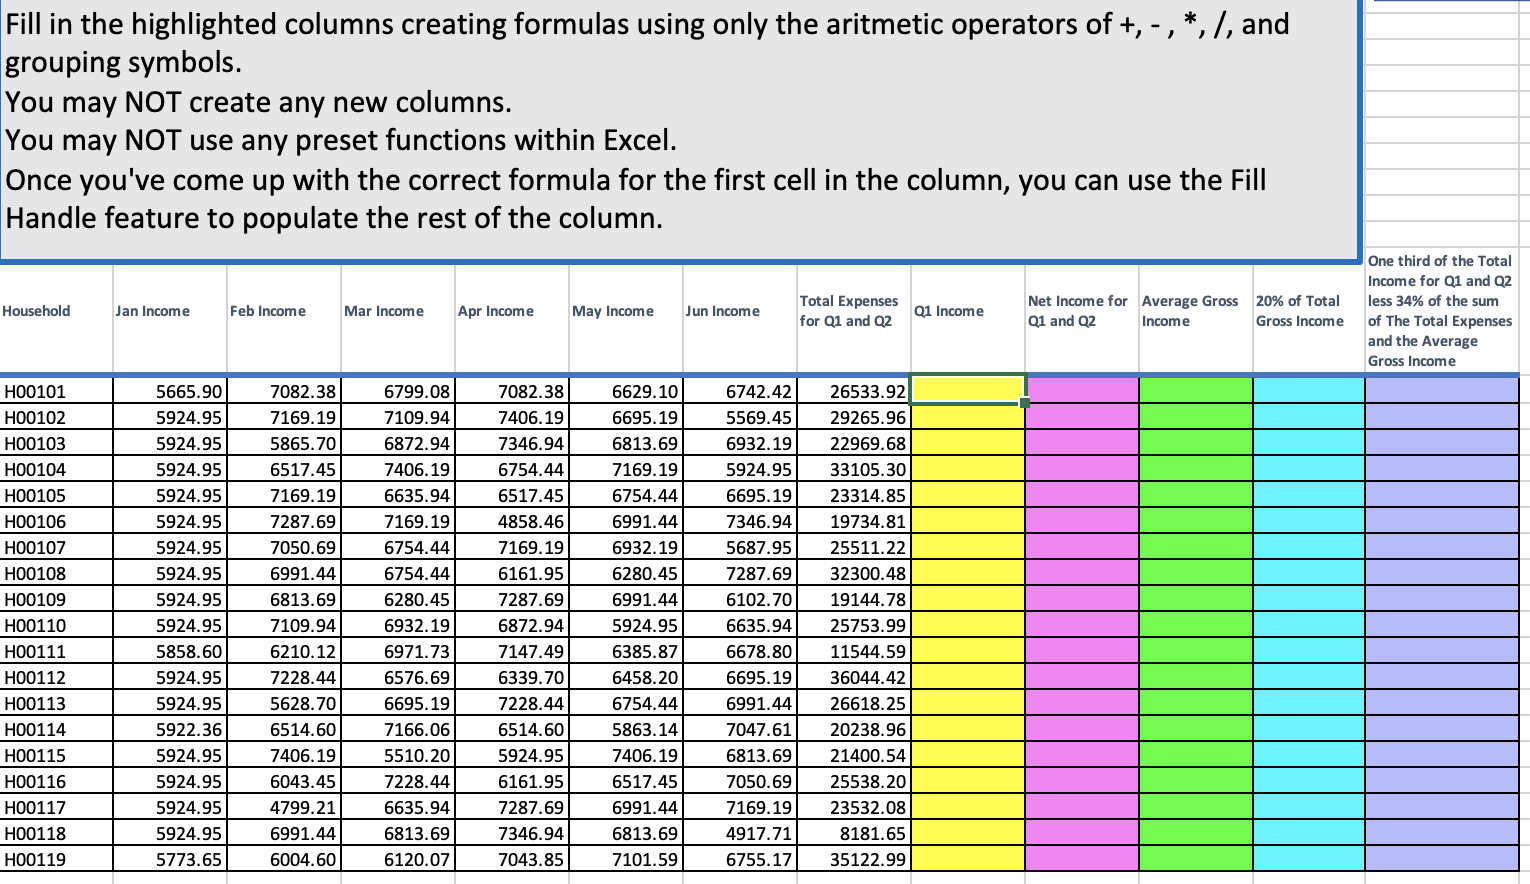This screenshot has width=1530, height=884.
Task: Select the green Average Gross Income cell for H00102
Action: 1194,417
